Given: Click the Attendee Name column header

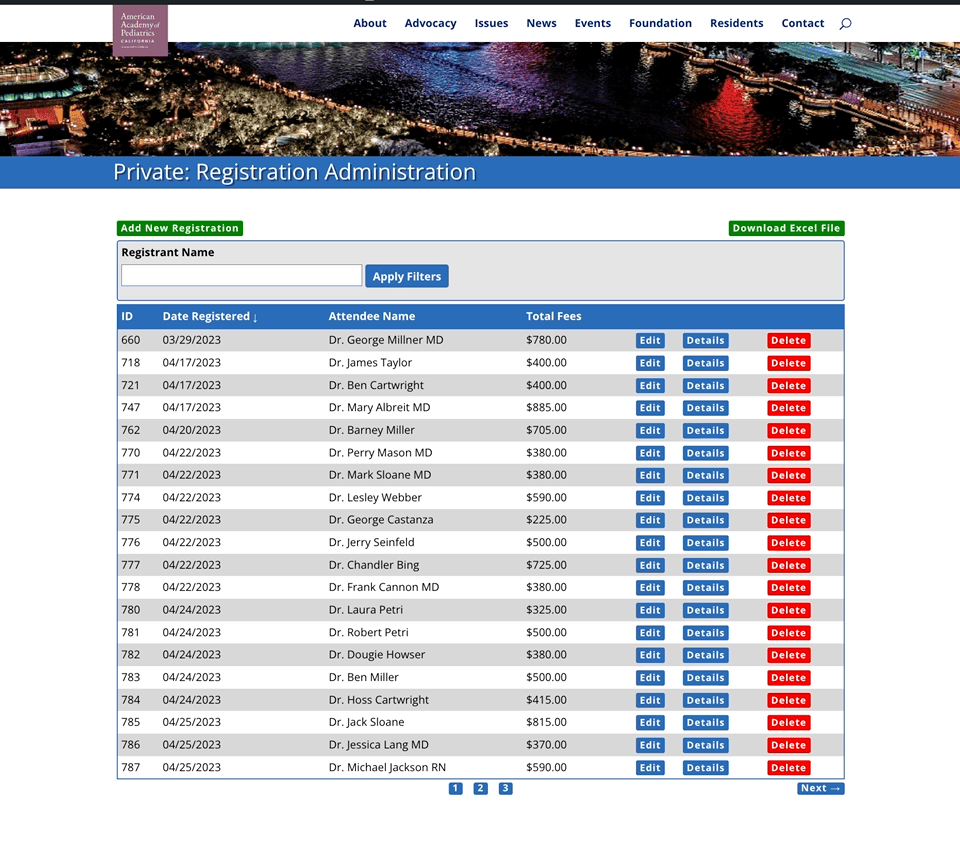Looking at the screenshot, I should click(x=372, y=316).
